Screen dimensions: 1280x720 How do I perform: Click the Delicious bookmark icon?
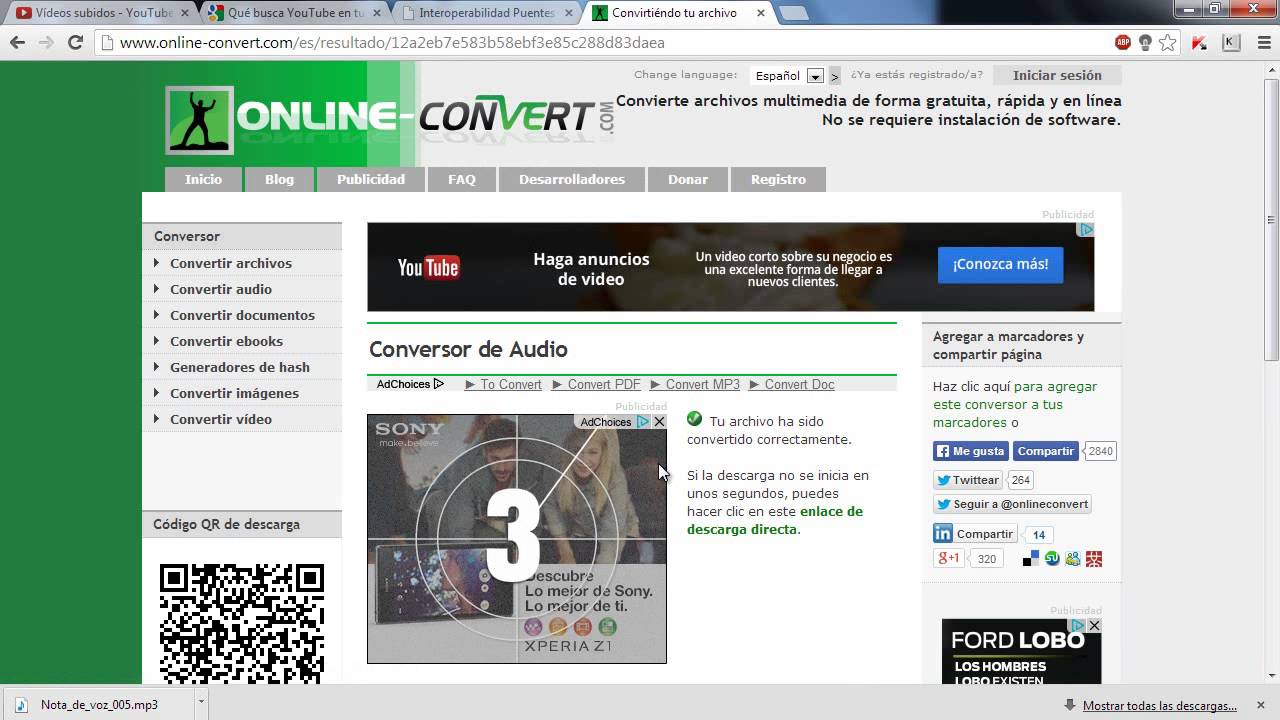click(1031, 558)
